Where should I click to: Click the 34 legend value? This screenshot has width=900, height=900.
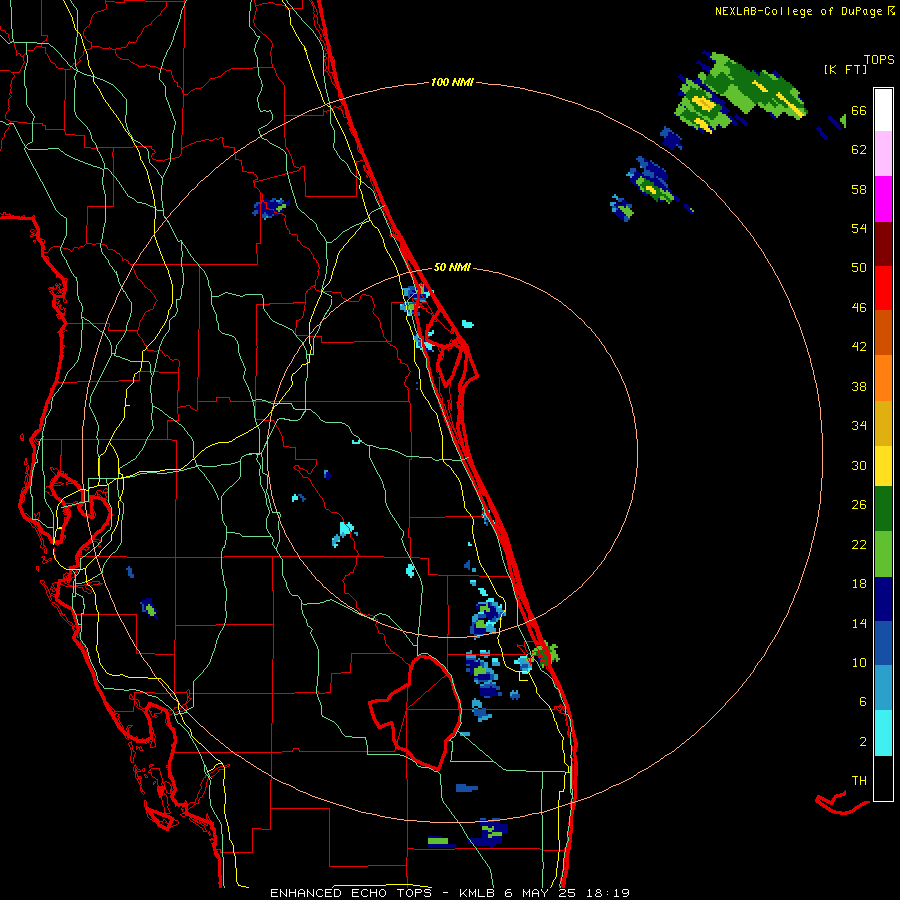click(859, 426)
